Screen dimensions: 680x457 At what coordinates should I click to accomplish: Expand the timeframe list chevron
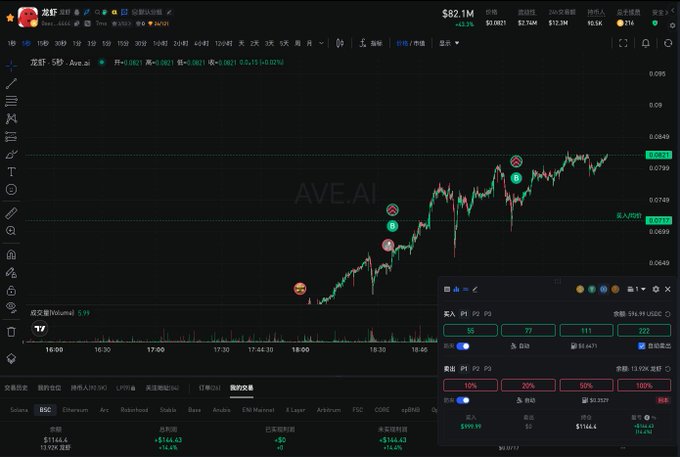pos(321,43)
